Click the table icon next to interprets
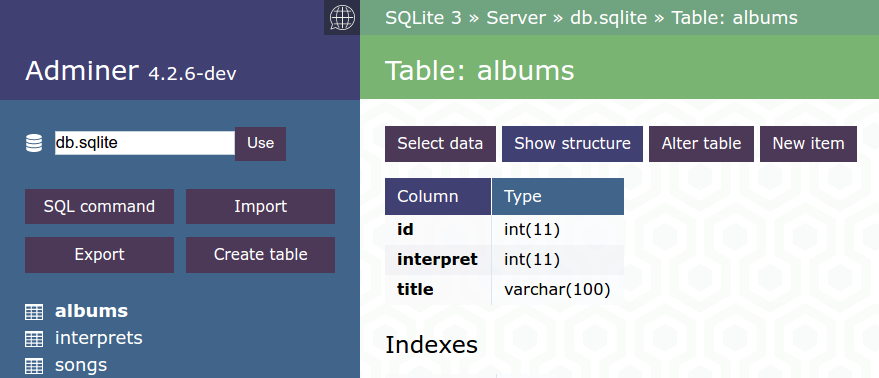 34,339
